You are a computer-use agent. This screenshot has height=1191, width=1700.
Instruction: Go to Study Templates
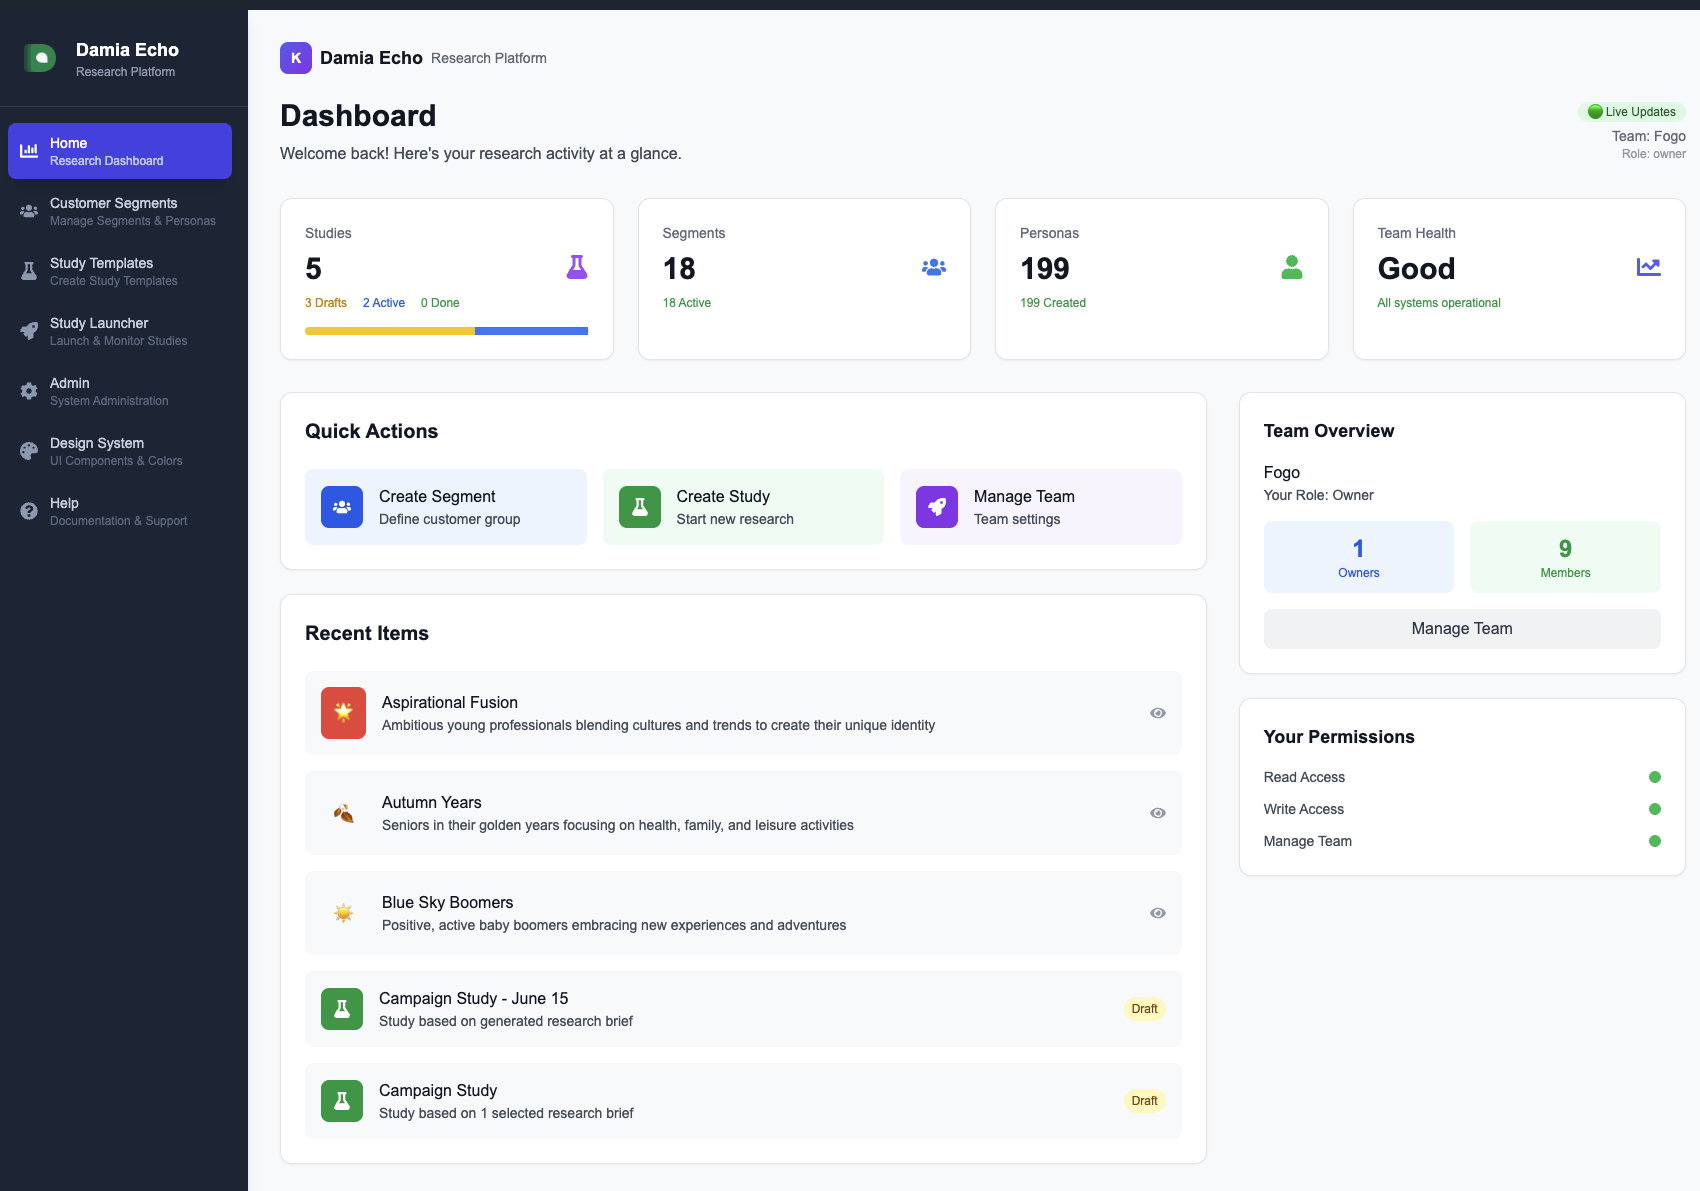(x=120, y=271)
